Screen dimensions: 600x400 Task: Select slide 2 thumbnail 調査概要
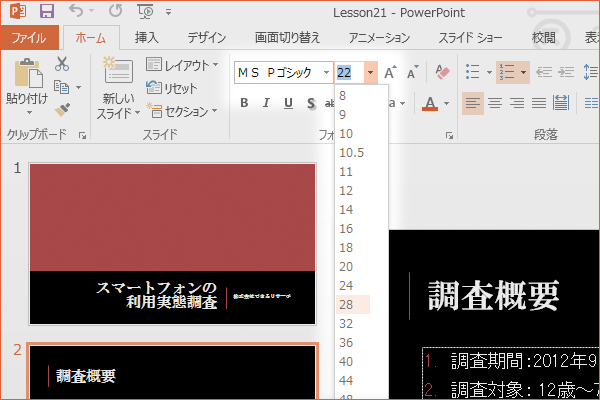point(173,372)
